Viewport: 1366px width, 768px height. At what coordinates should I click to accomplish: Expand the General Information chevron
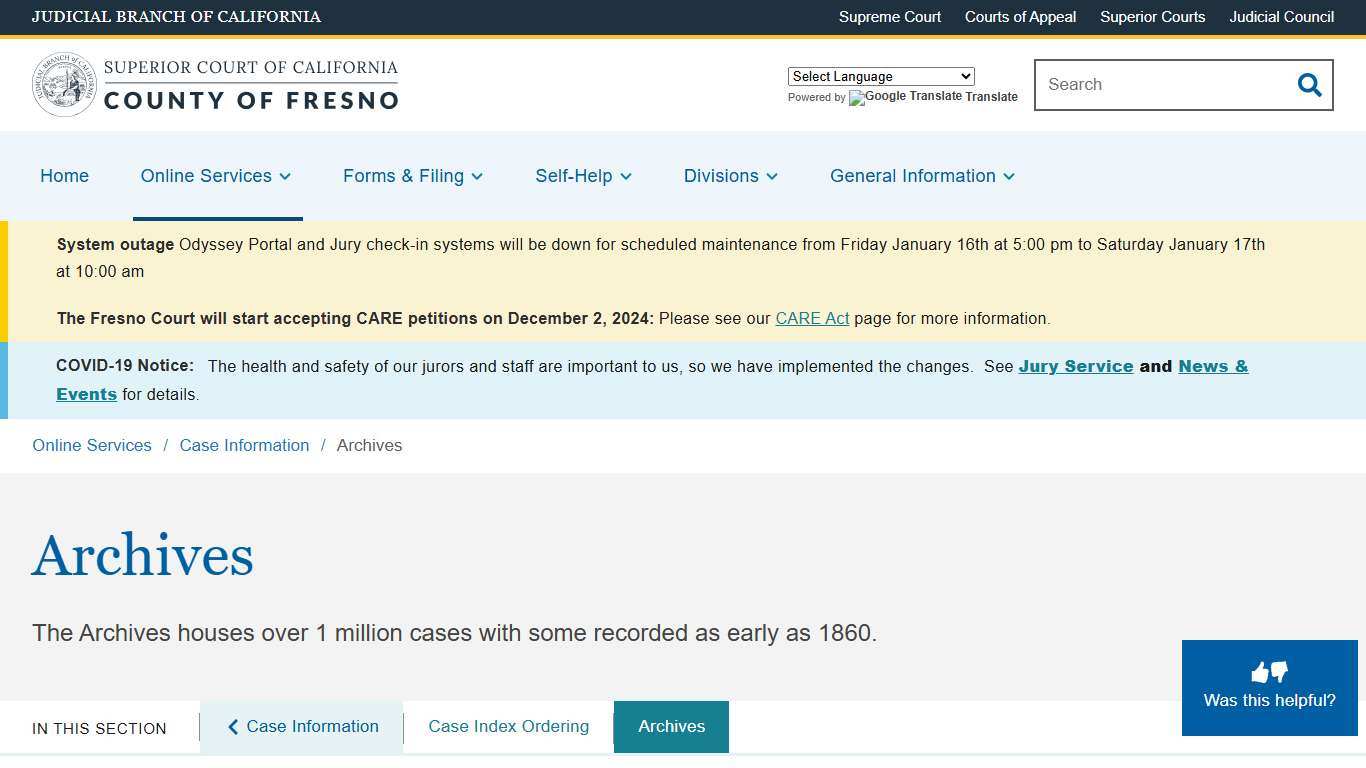coord(1010,177)
